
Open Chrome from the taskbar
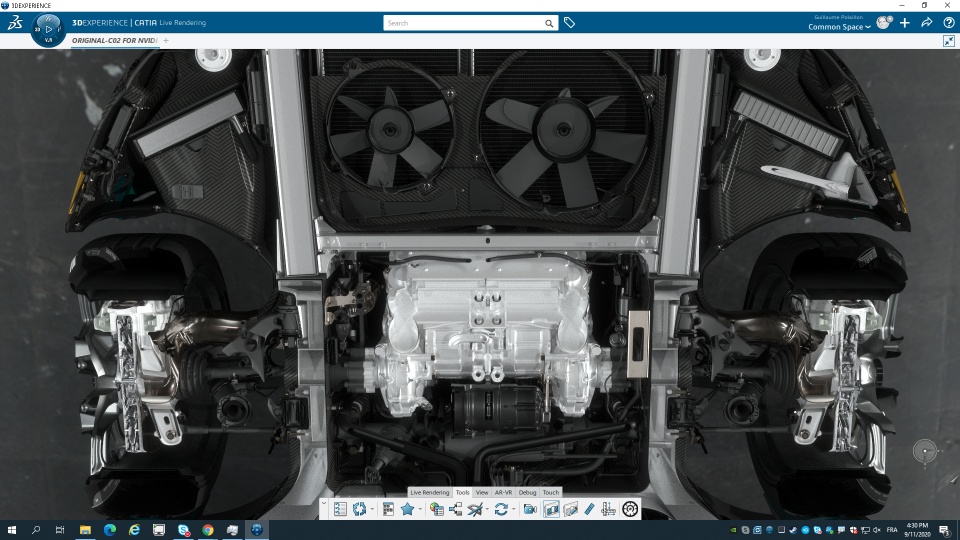(208, 530)
